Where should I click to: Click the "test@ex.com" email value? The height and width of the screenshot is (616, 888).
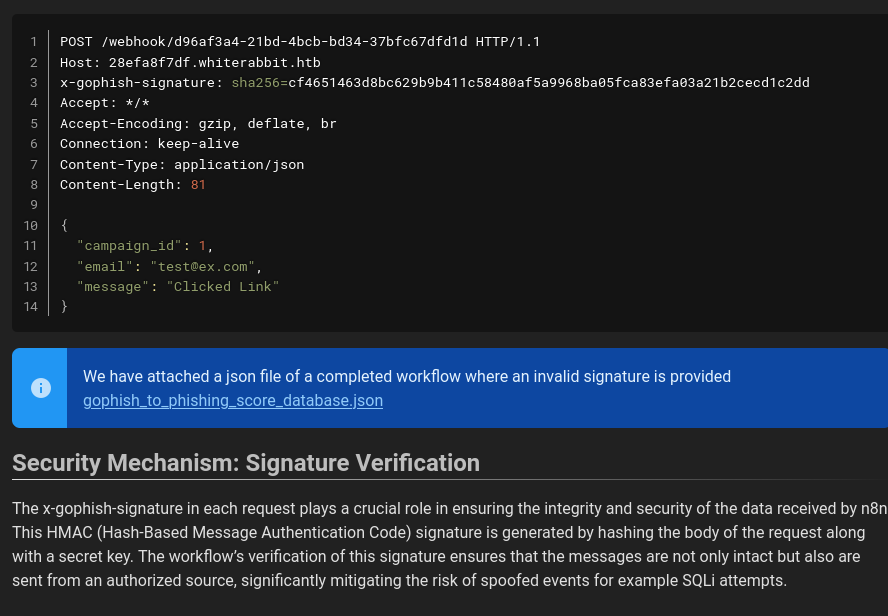click(202, 267)
